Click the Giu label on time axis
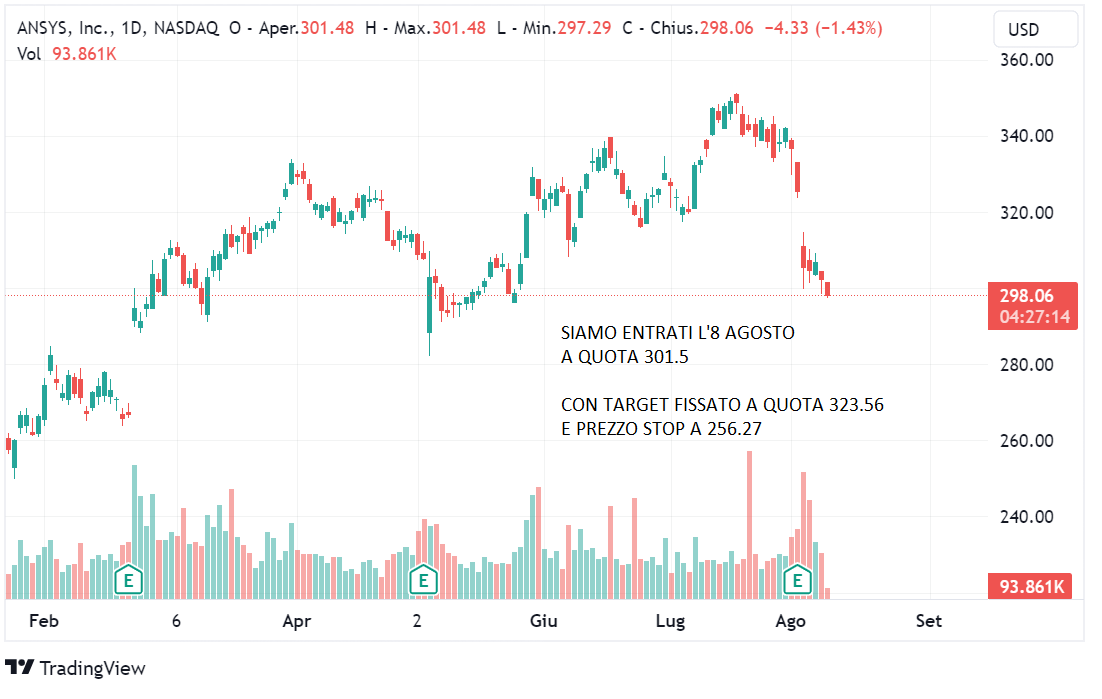The width and height of the screenshot is (1102, 699). (543, 622)
